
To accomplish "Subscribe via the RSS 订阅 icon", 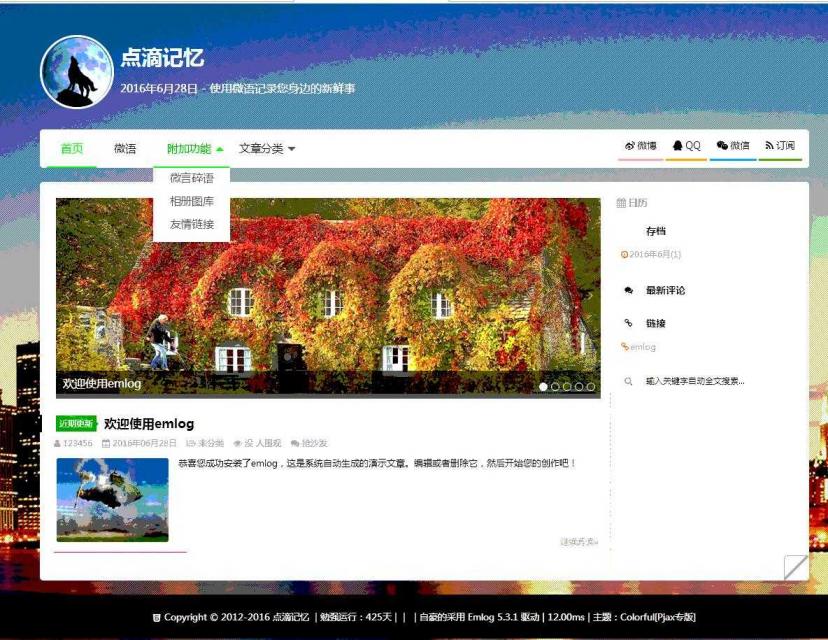I will (769, 144).
